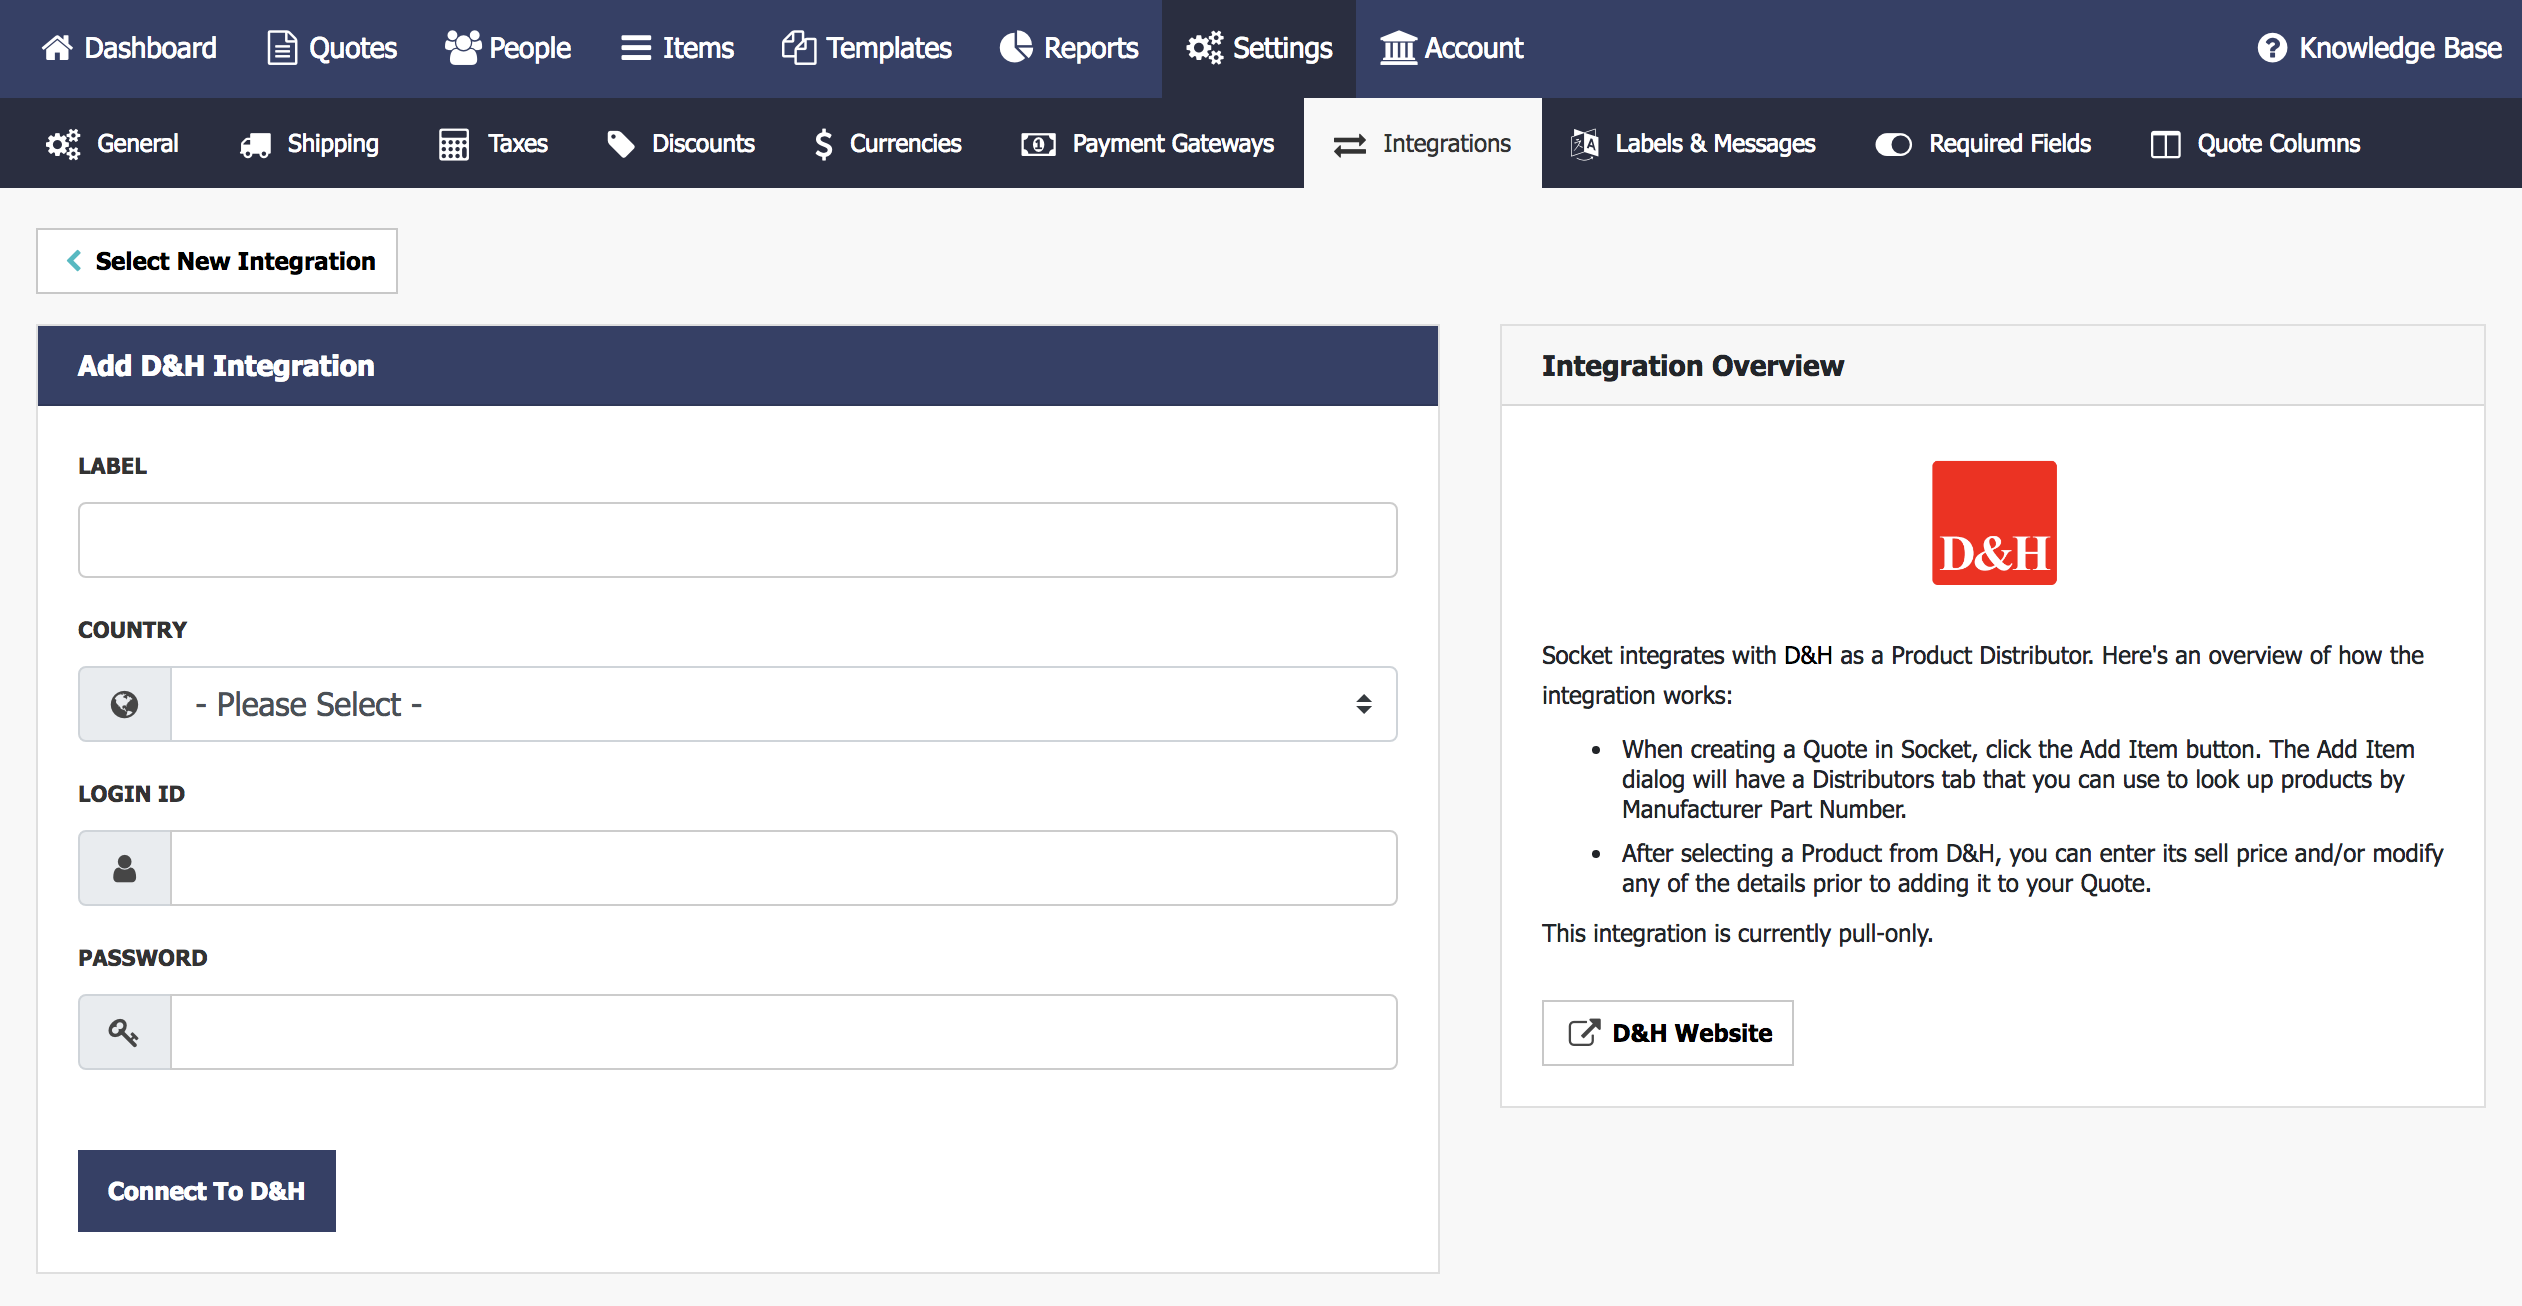This screenshot has width=2522, height=1306.
Task: Click the Discounts tag icon
Action: (x=621, y=144)
